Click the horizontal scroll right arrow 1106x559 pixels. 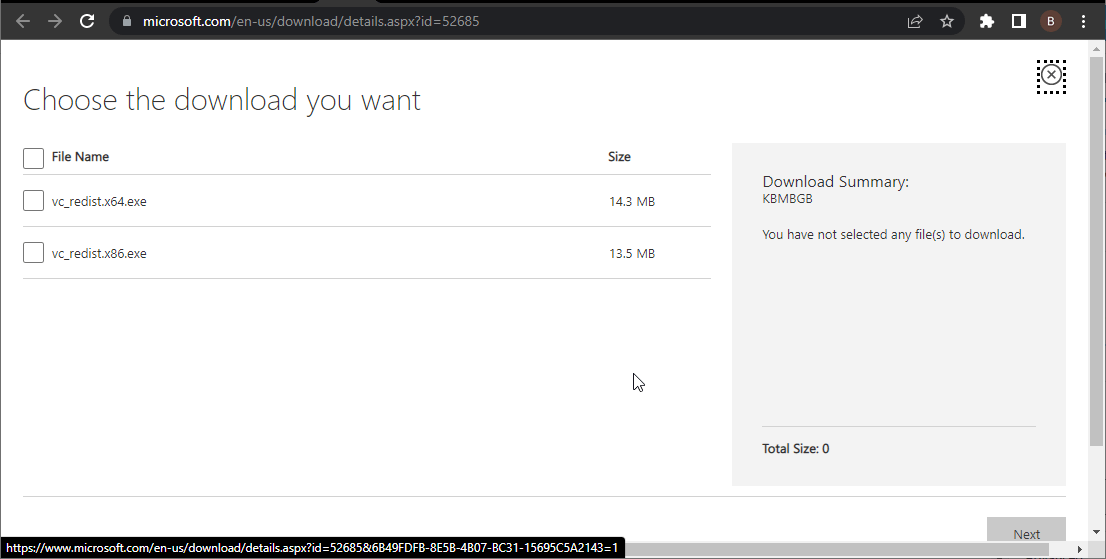tap(1080, 549)
